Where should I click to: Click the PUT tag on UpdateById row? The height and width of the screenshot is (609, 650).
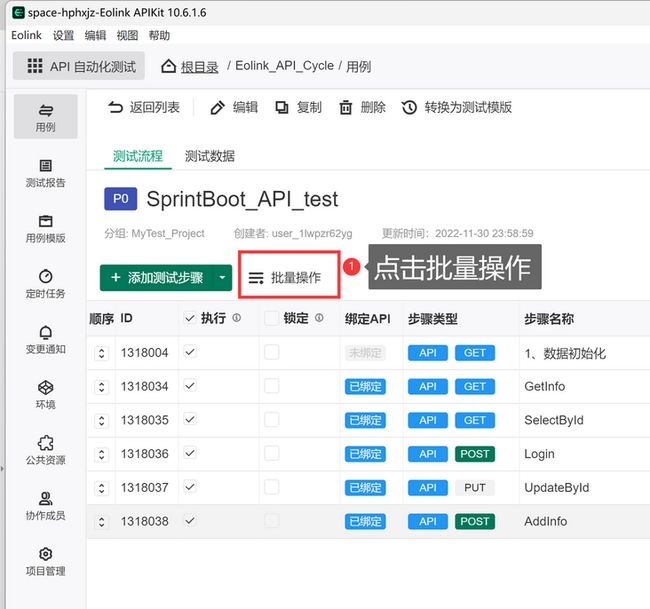point(475,488)
